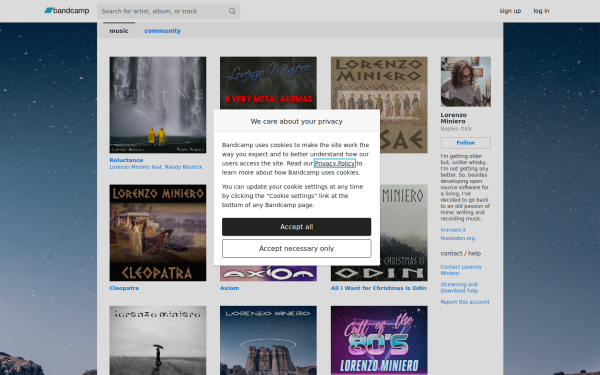Click the search magnifier icon
600x375 pixels.
[232, 11]
